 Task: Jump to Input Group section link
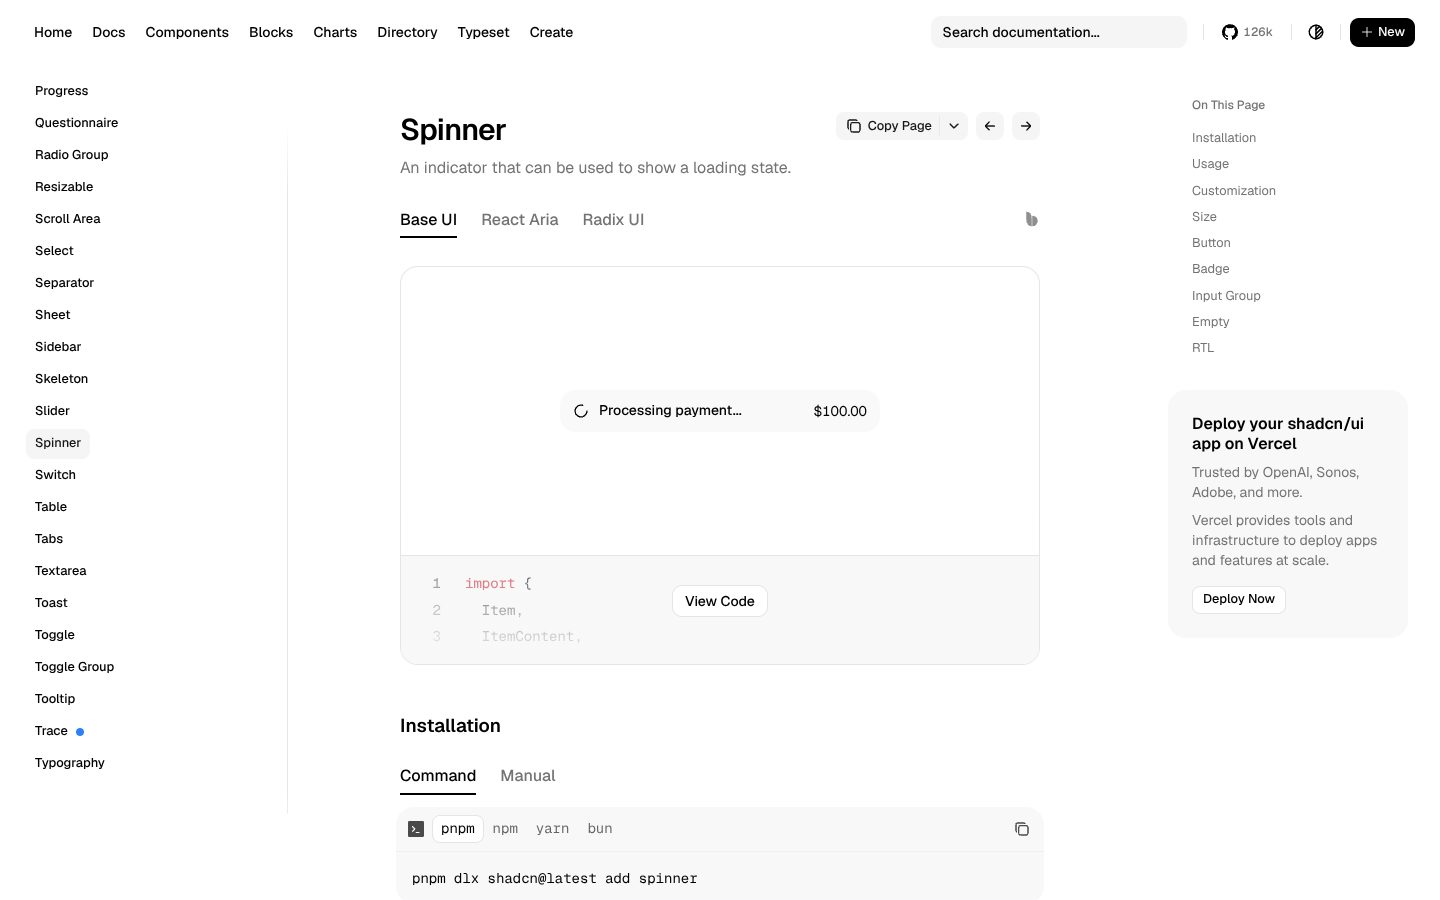[x=1226, y=296]
